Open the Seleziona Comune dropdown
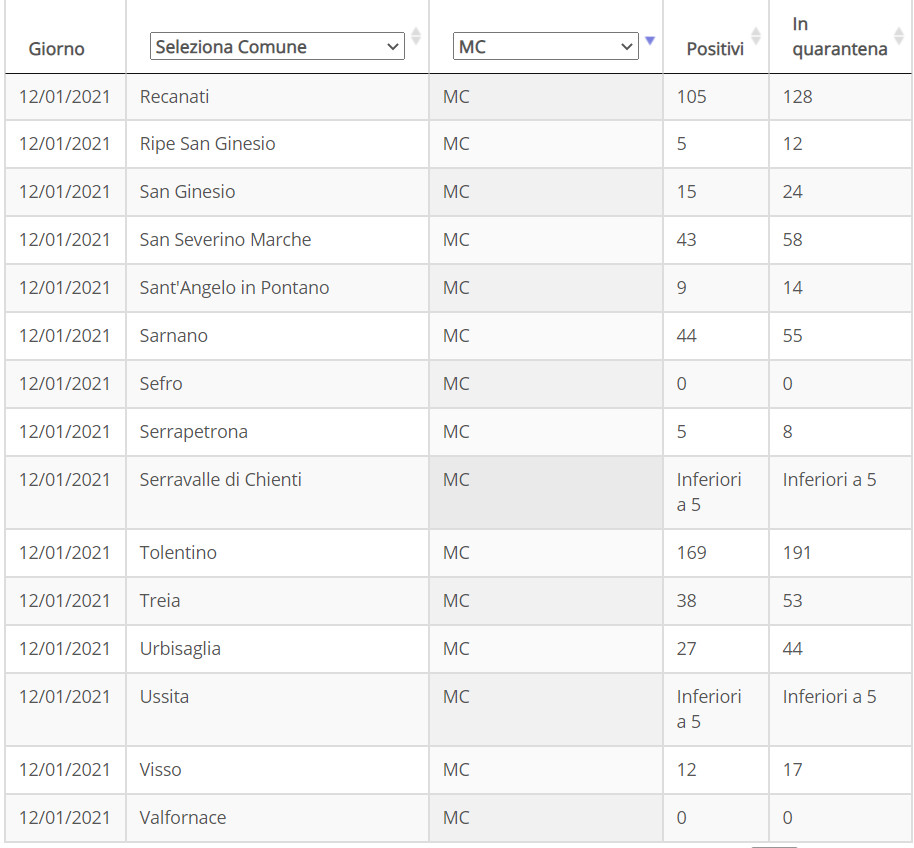The height and width of the screenshot is (848, 914). [277, 46]
